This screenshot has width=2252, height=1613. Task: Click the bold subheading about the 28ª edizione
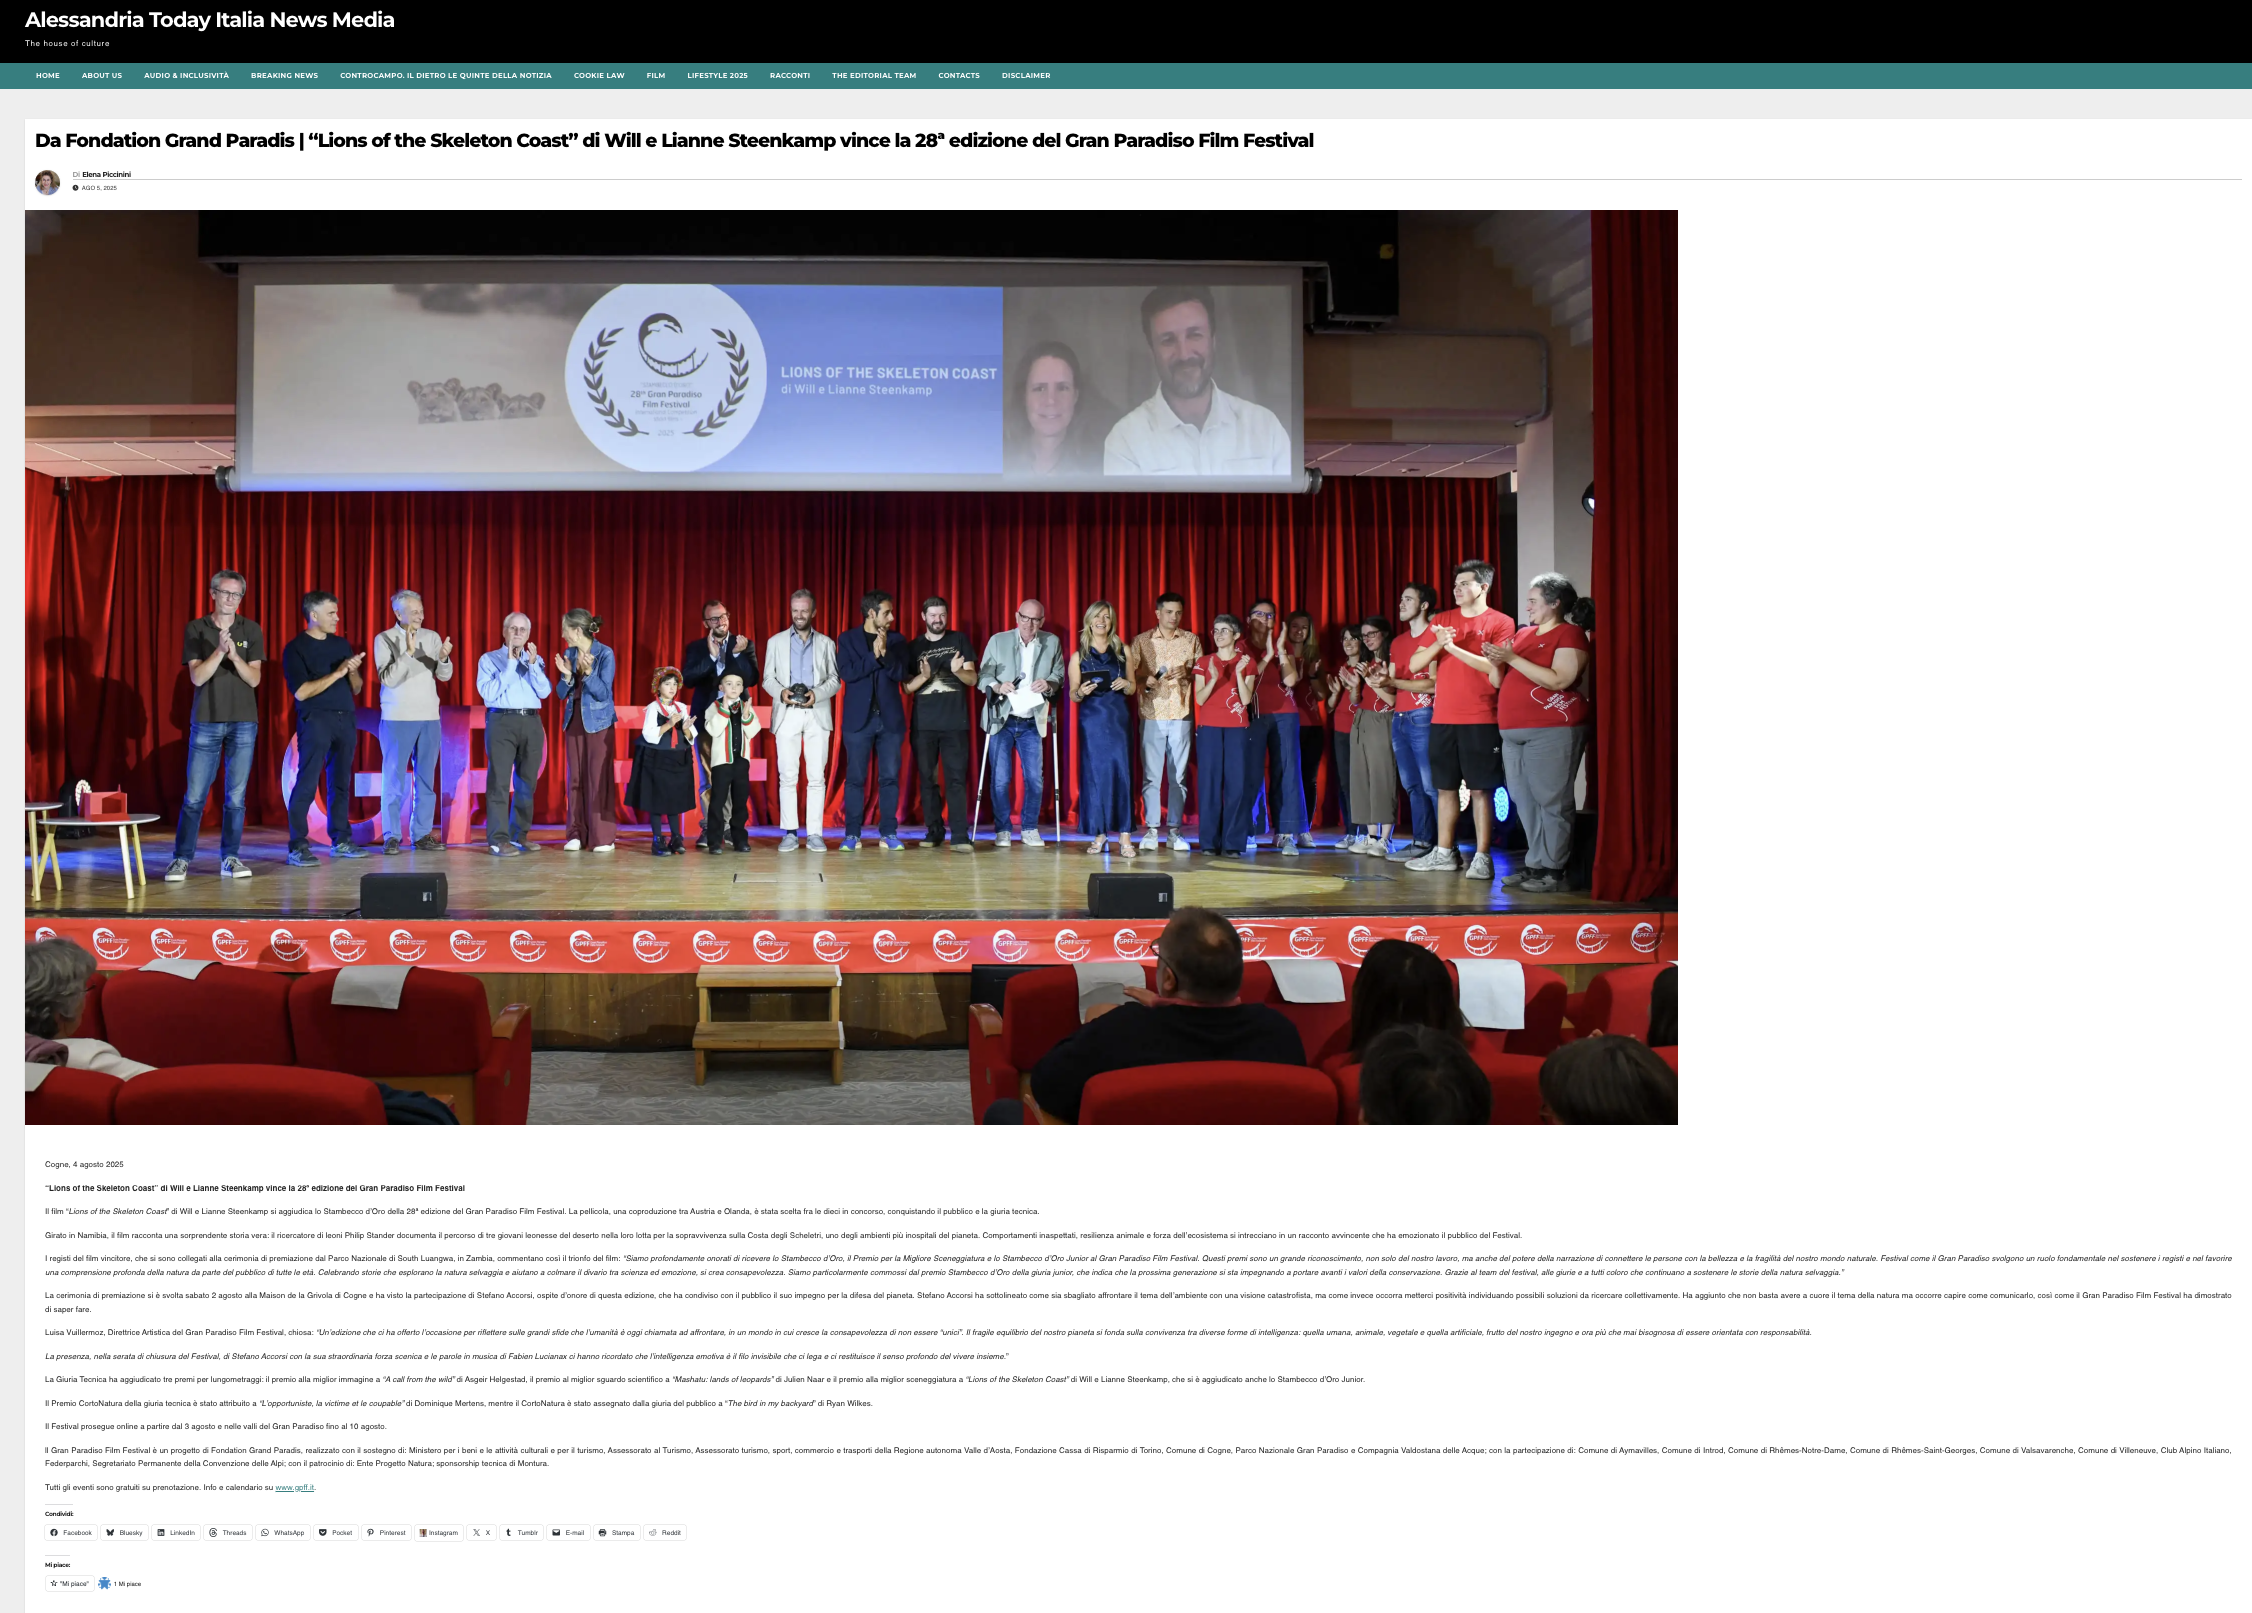tap(255, 1188)
